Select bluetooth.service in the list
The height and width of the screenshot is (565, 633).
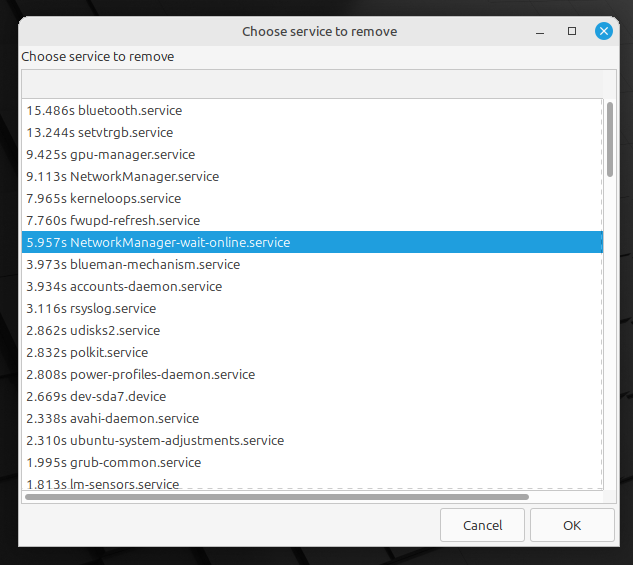coord(312,110)
